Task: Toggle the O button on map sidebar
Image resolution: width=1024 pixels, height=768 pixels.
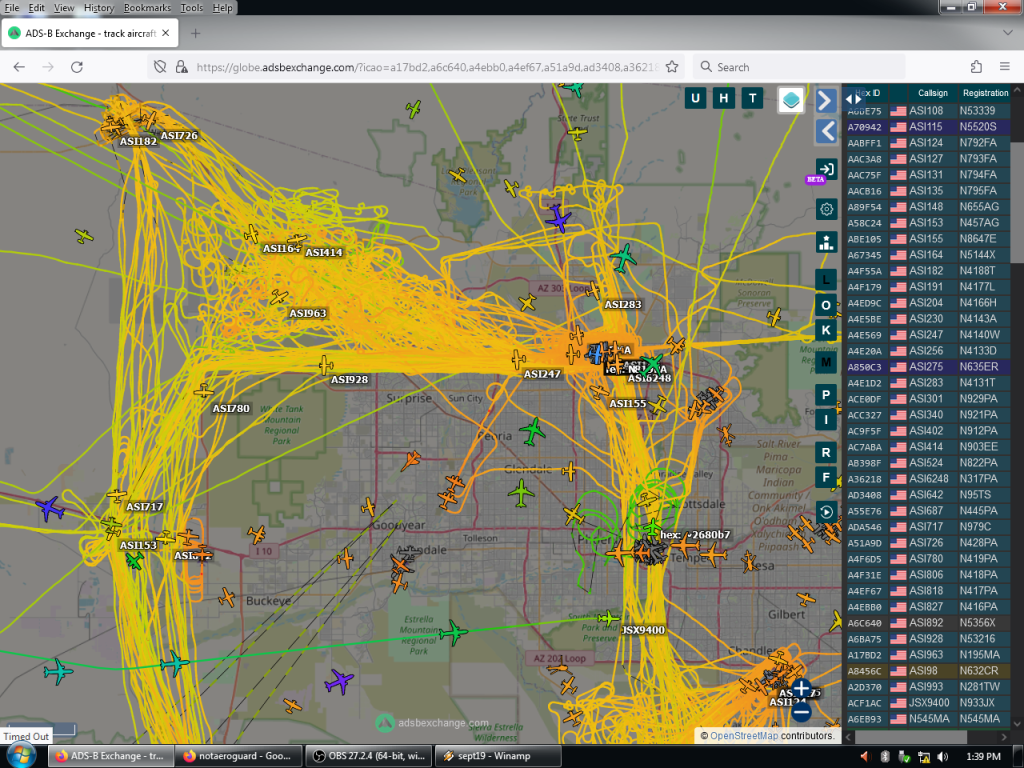Action: 826,305
